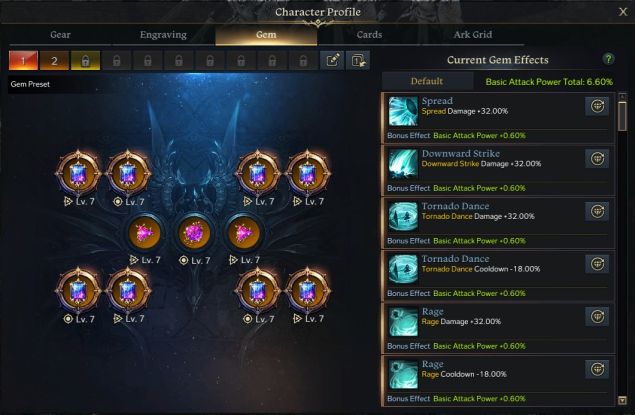Select the Tornado Dance Damage skill icon

[403, 216]
